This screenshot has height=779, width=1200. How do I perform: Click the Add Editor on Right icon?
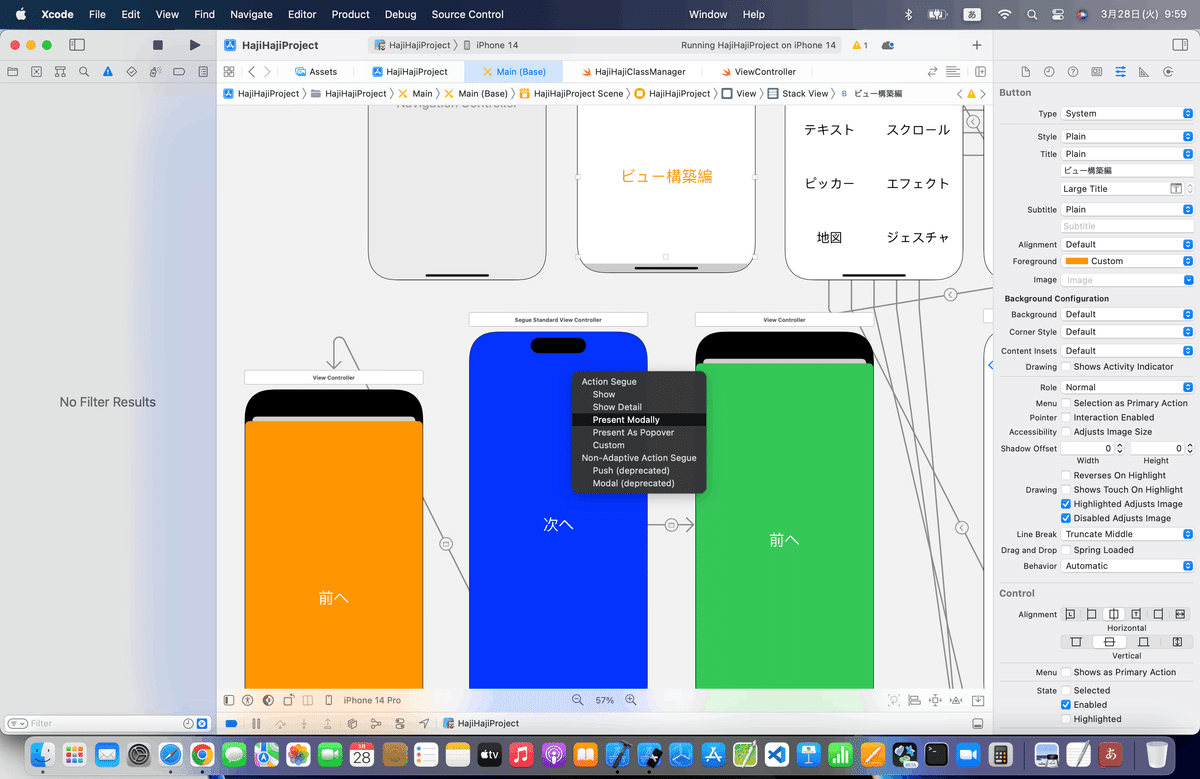pos(980,72)
